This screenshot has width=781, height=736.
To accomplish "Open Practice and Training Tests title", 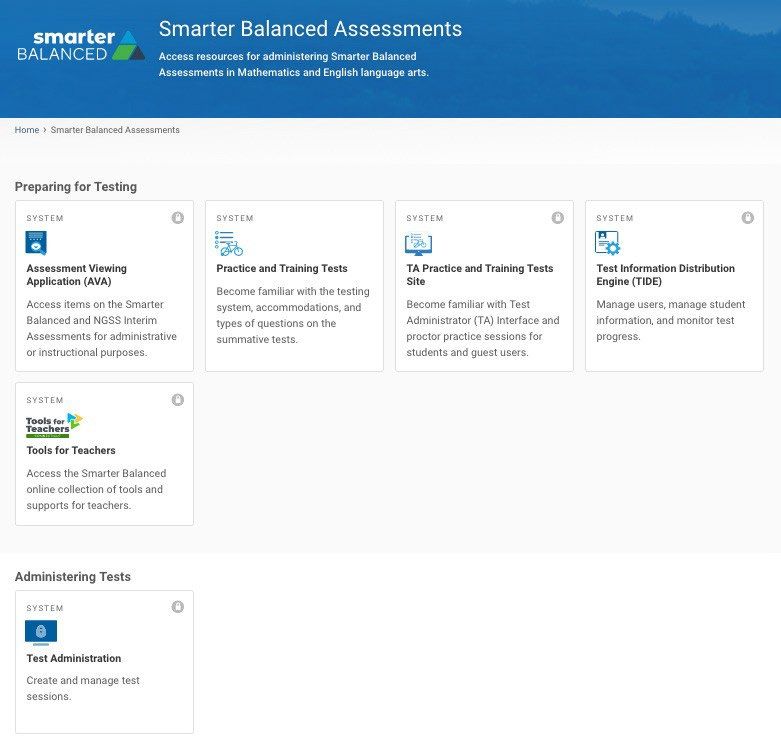I will point(282,268).
